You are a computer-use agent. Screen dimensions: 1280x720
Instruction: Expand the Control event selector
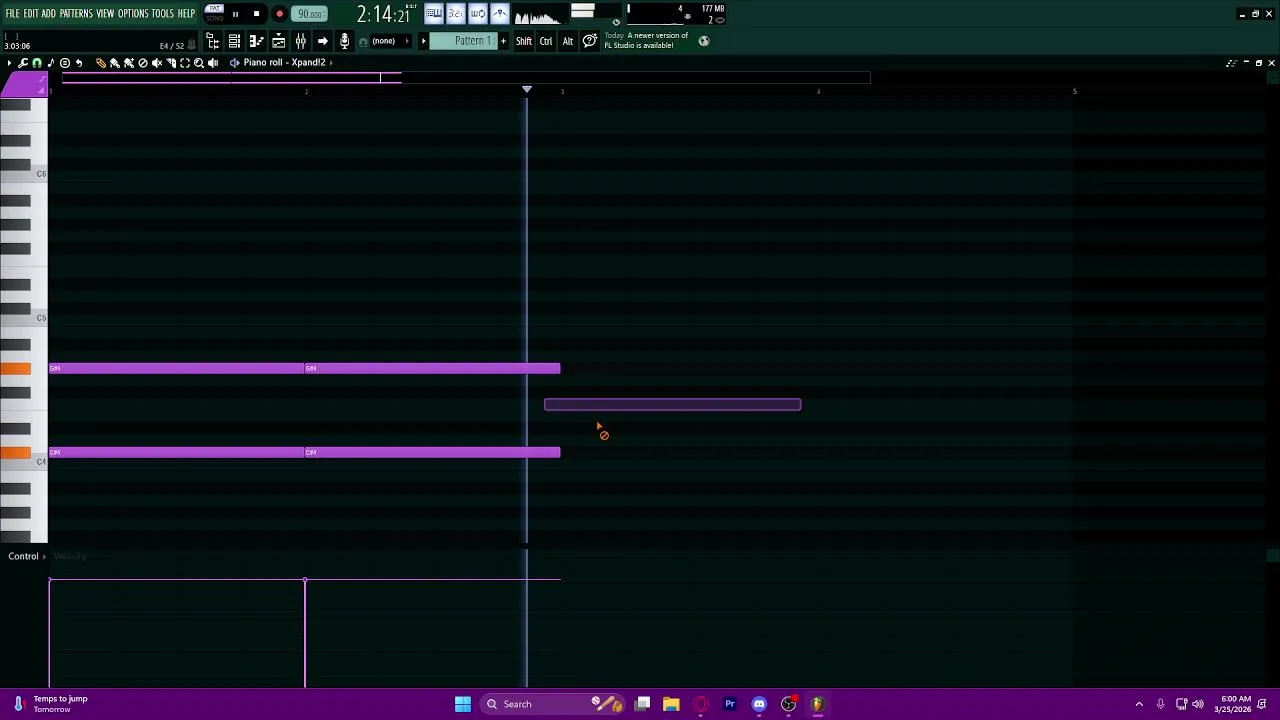pos(27,556)
